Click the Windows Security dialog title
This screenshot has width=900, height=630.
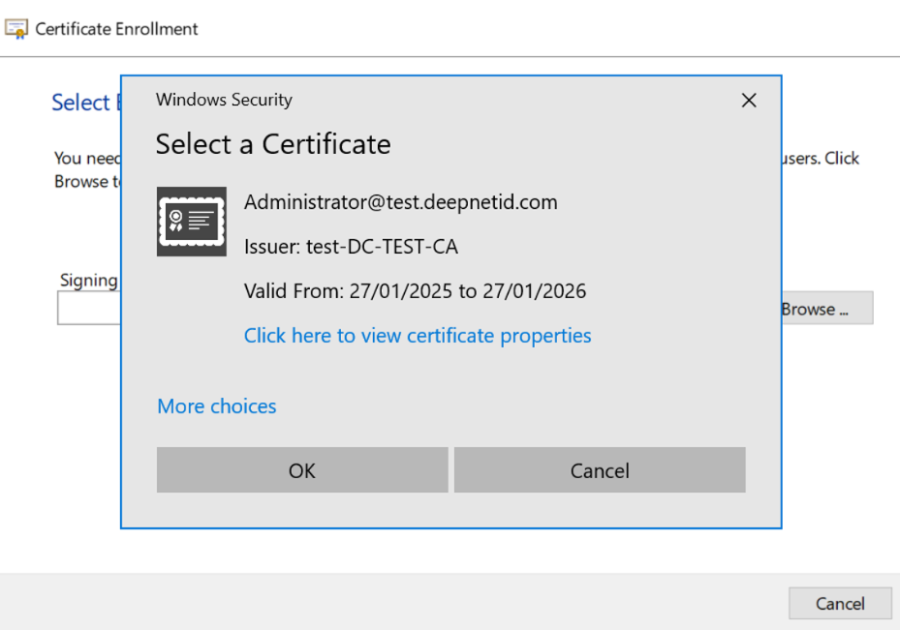click(224, 100)
